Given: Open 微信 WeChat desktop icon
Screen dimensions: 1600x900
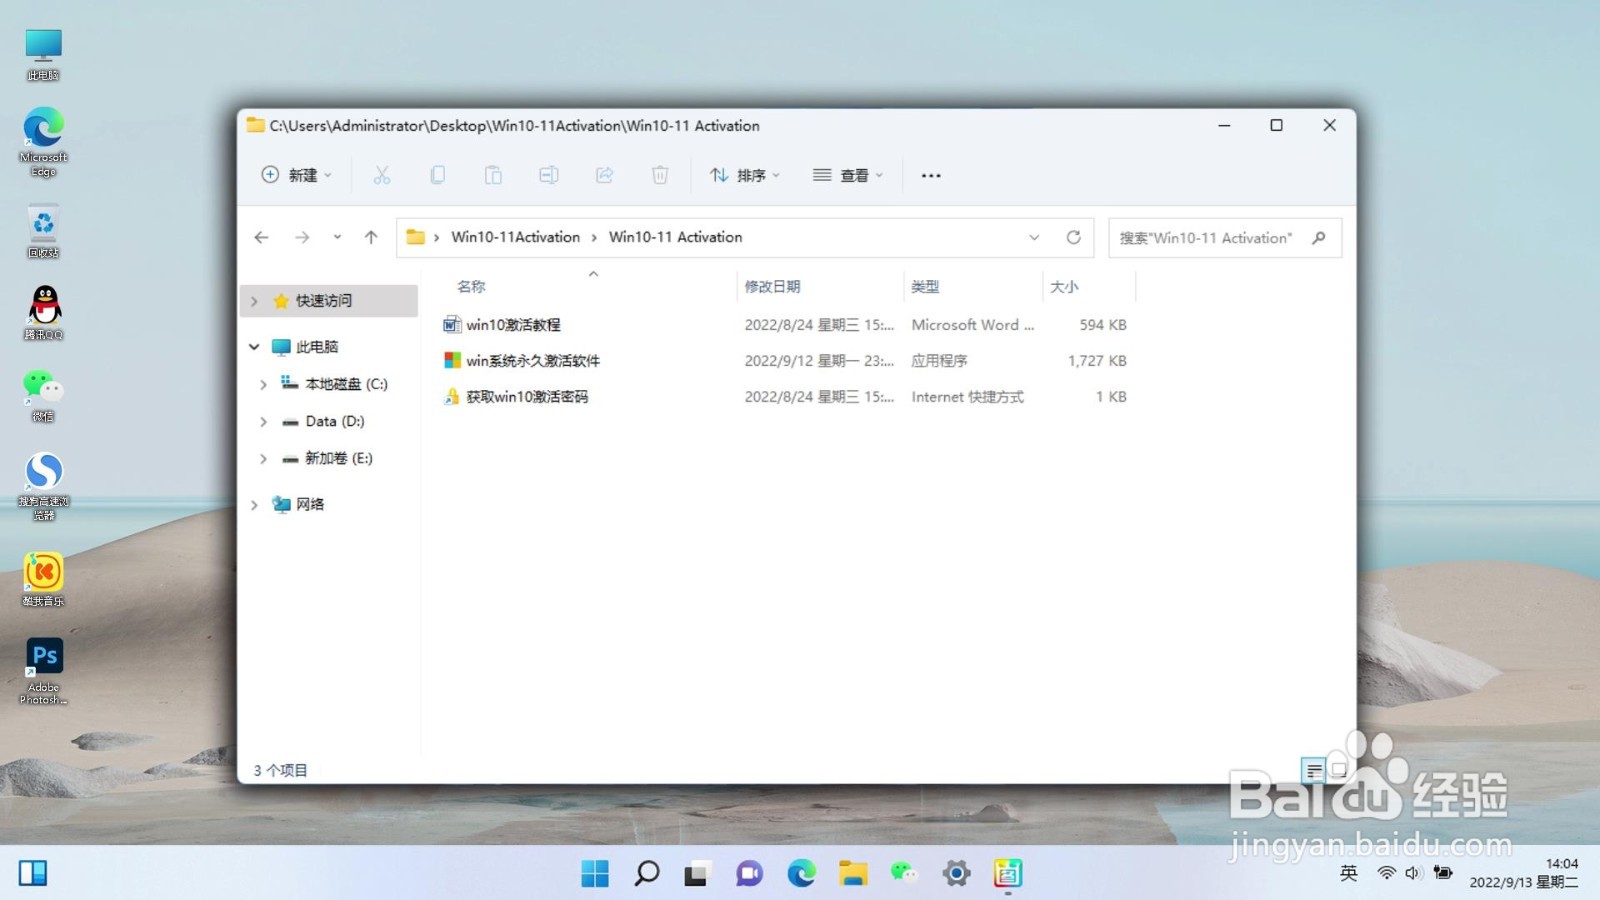Looking at the screenshot, I should [x=43, y=395].
